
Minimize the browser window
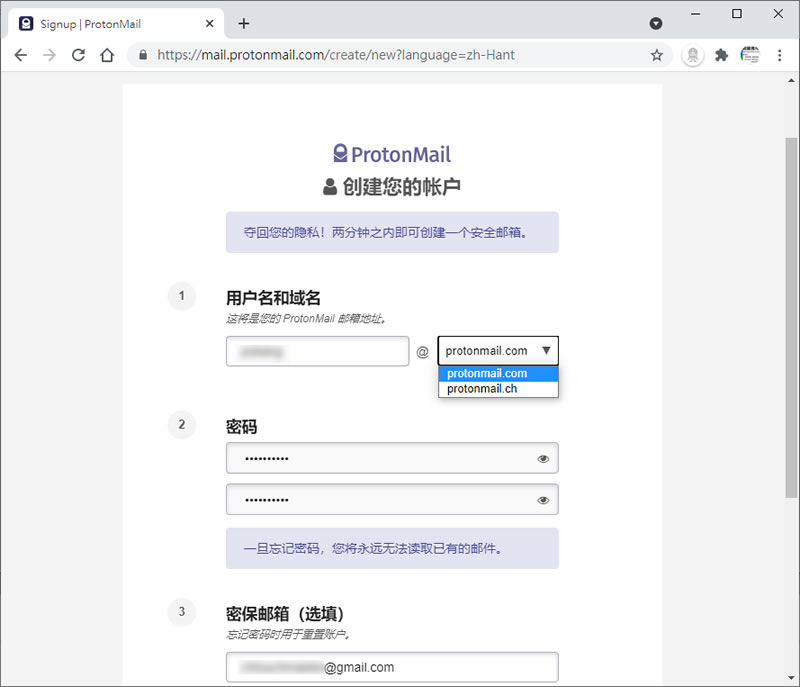coord(695,14)
